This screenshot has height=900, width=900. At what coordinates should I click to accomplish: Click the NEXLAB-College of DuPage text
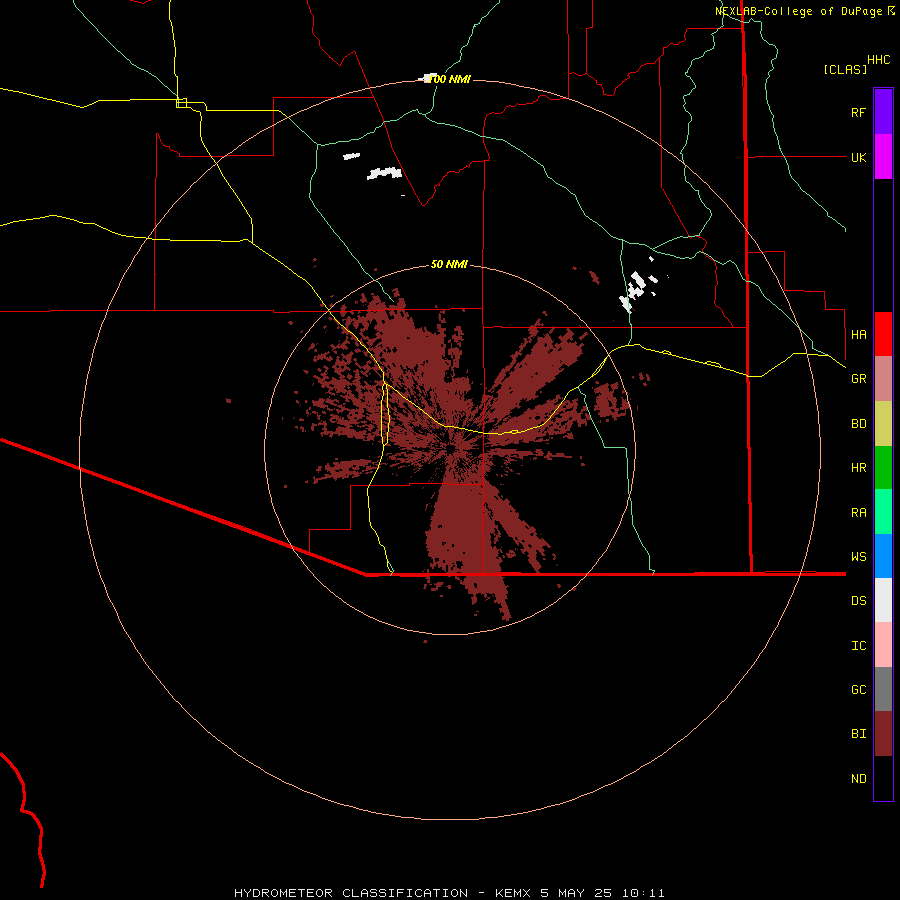coord(798,11)
